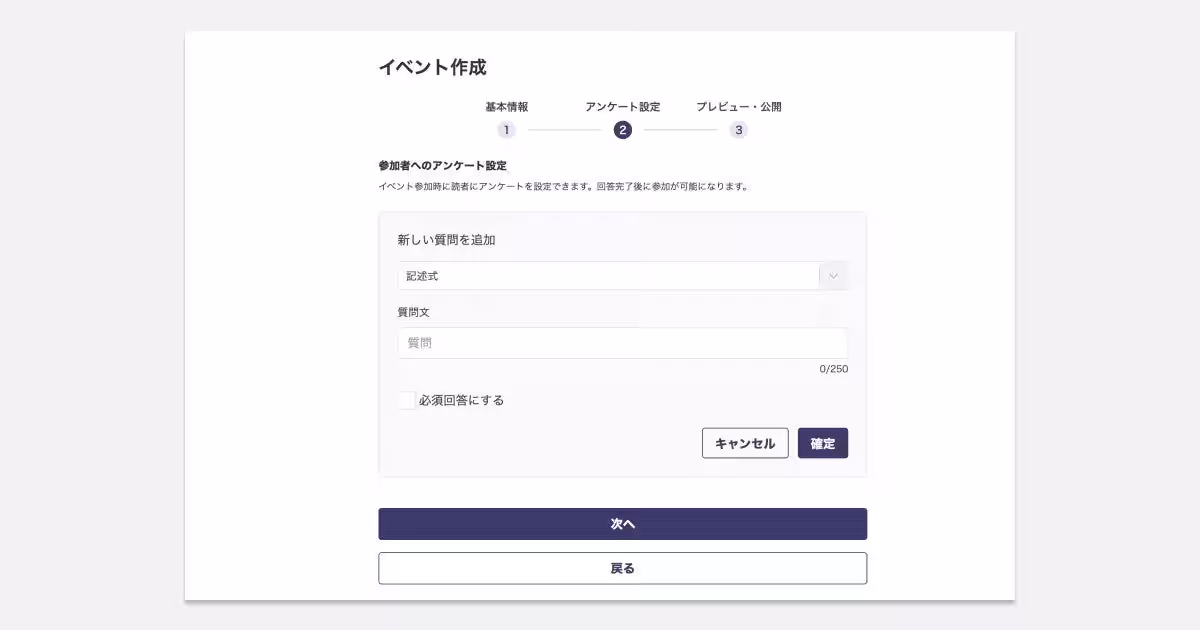
Task: Click the step 1 circle icon
Action: (506, 129)
